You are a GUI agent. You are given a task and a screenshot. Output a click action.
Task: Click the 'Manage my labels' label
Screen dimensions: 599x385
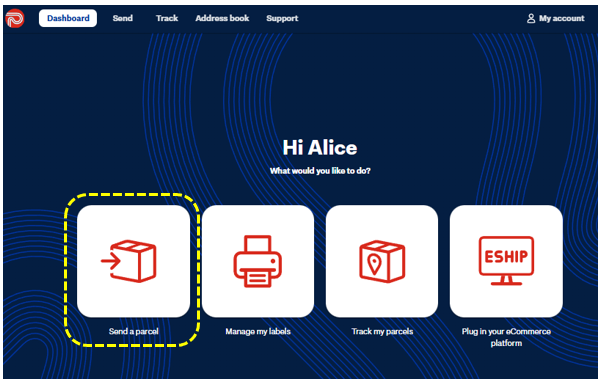click(x=258, y=331)
